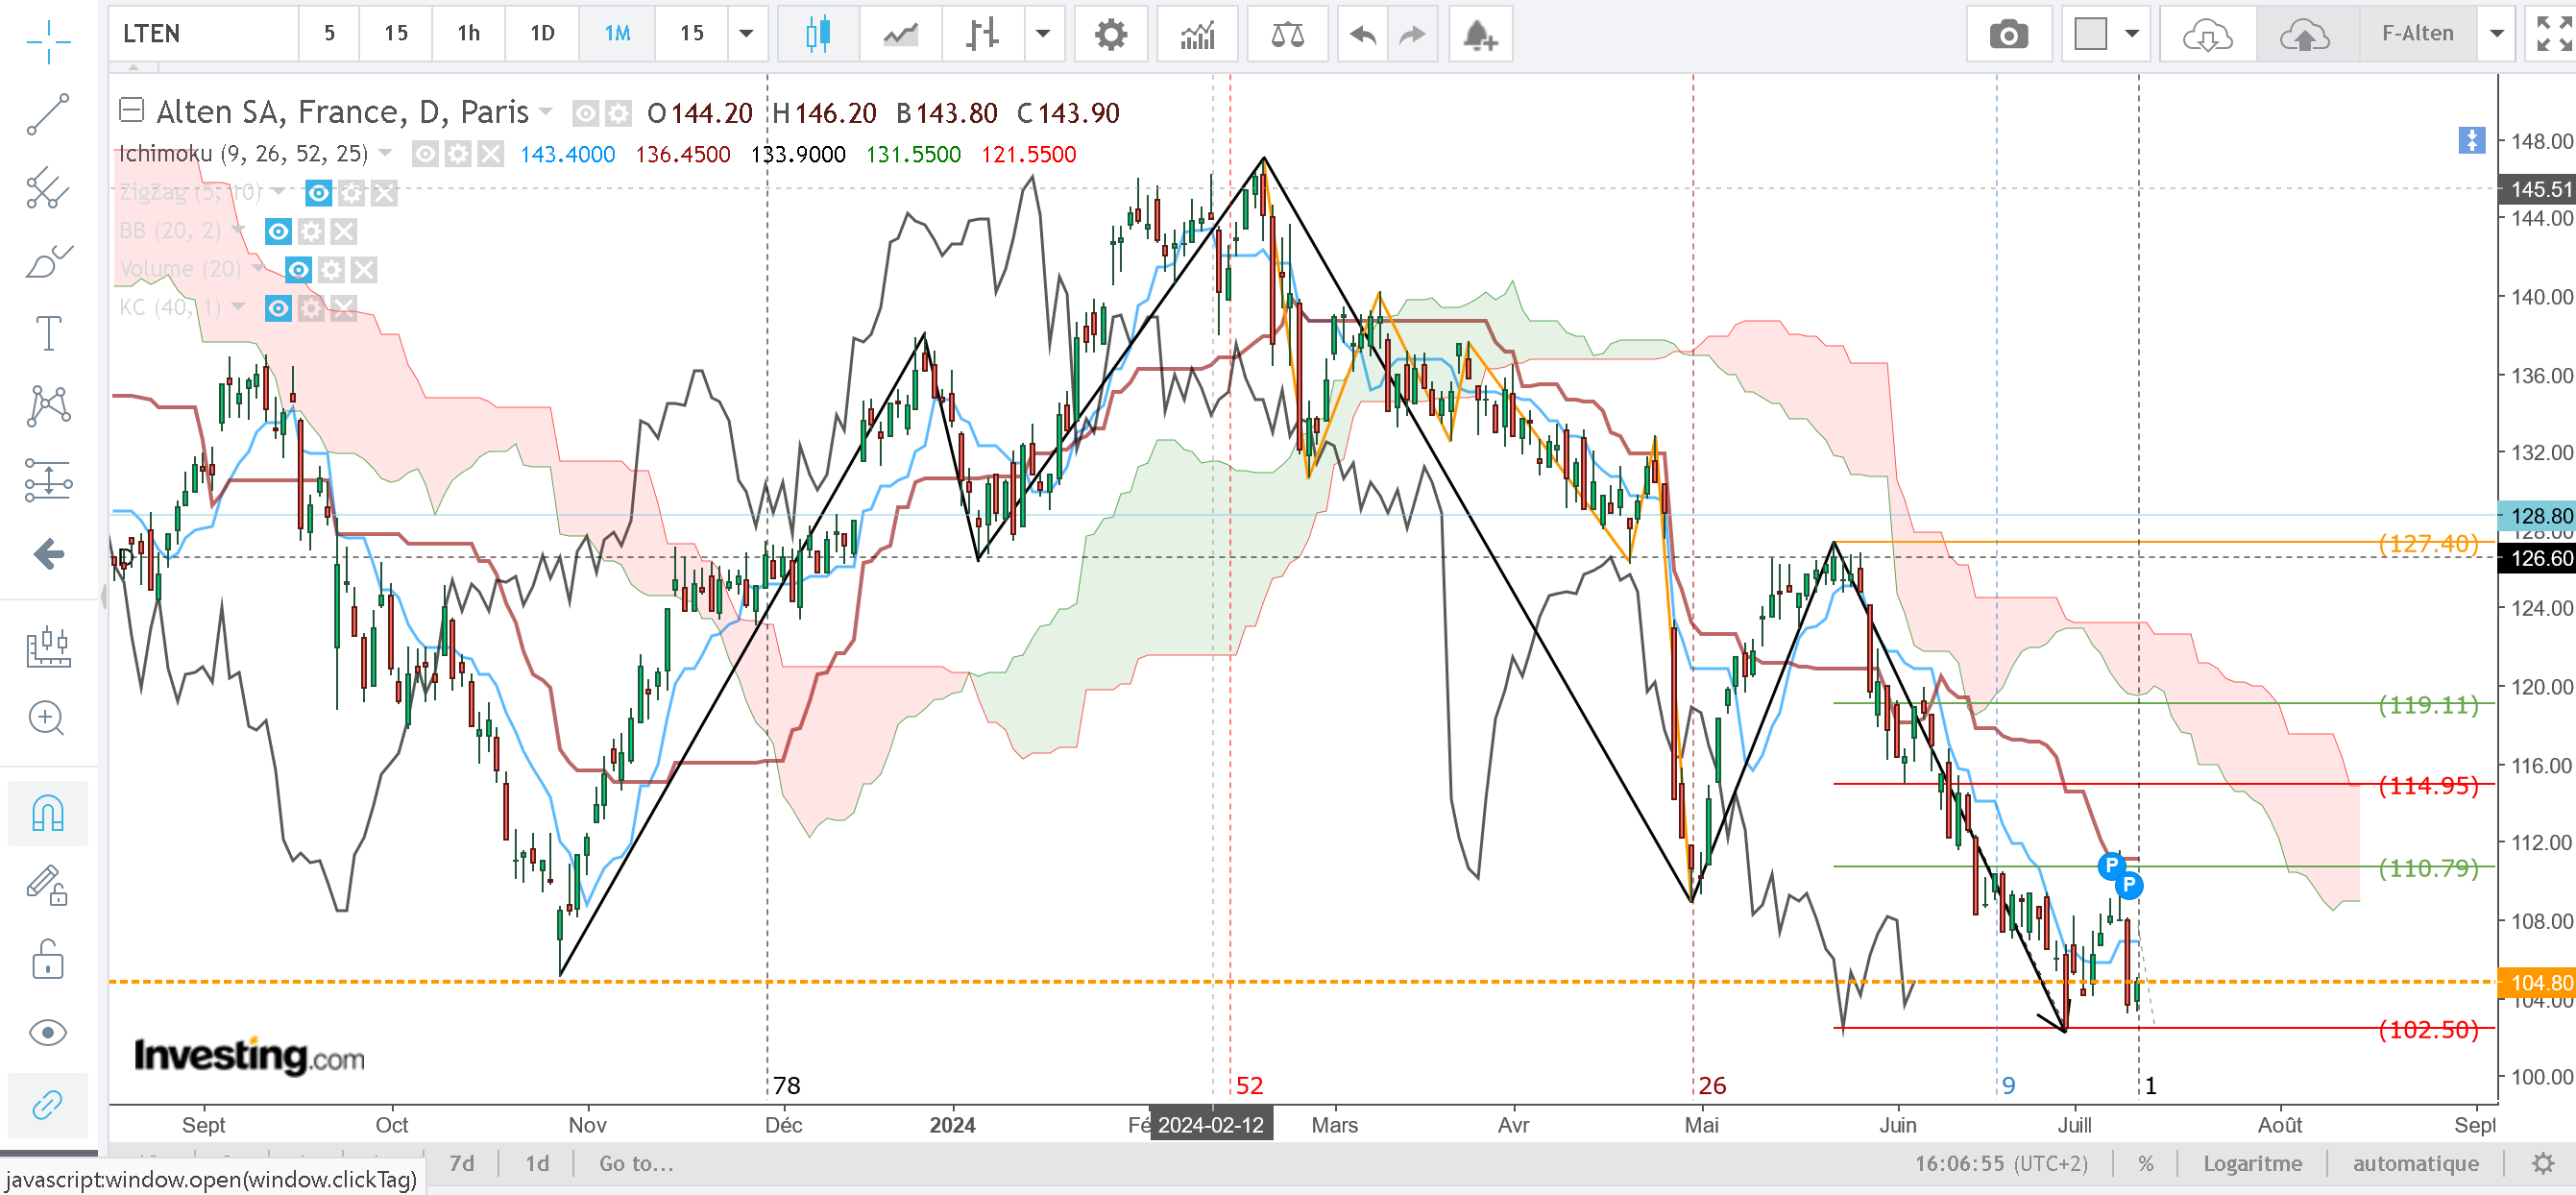
Task: Click the chart layout square swatch
Action: click(2090, 34)
